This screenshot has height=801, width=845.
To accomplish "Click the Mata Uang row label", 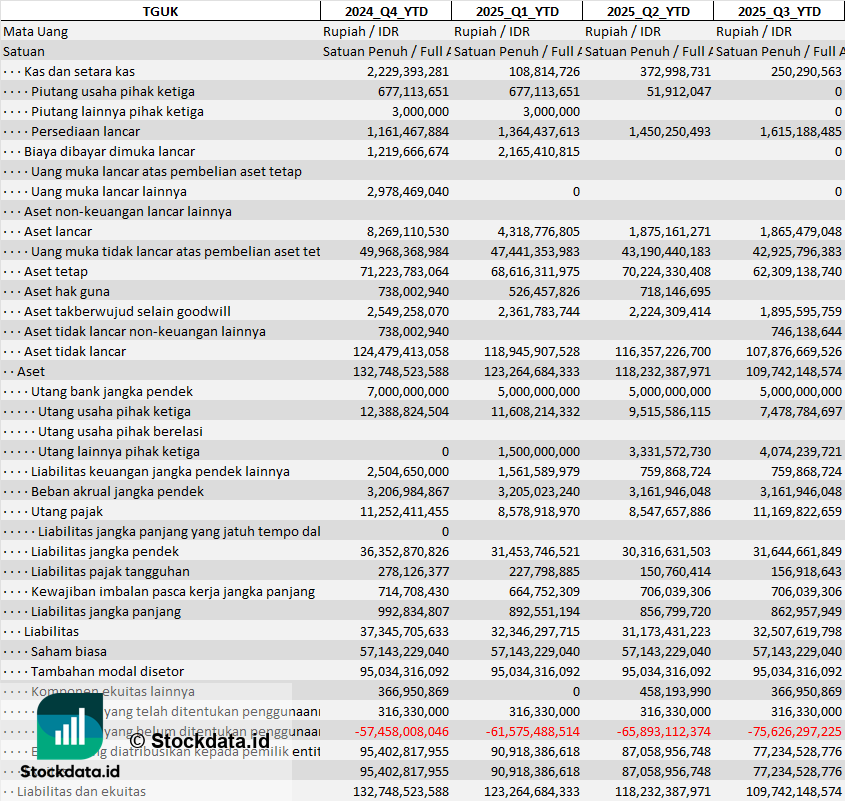I will point(36,31).
